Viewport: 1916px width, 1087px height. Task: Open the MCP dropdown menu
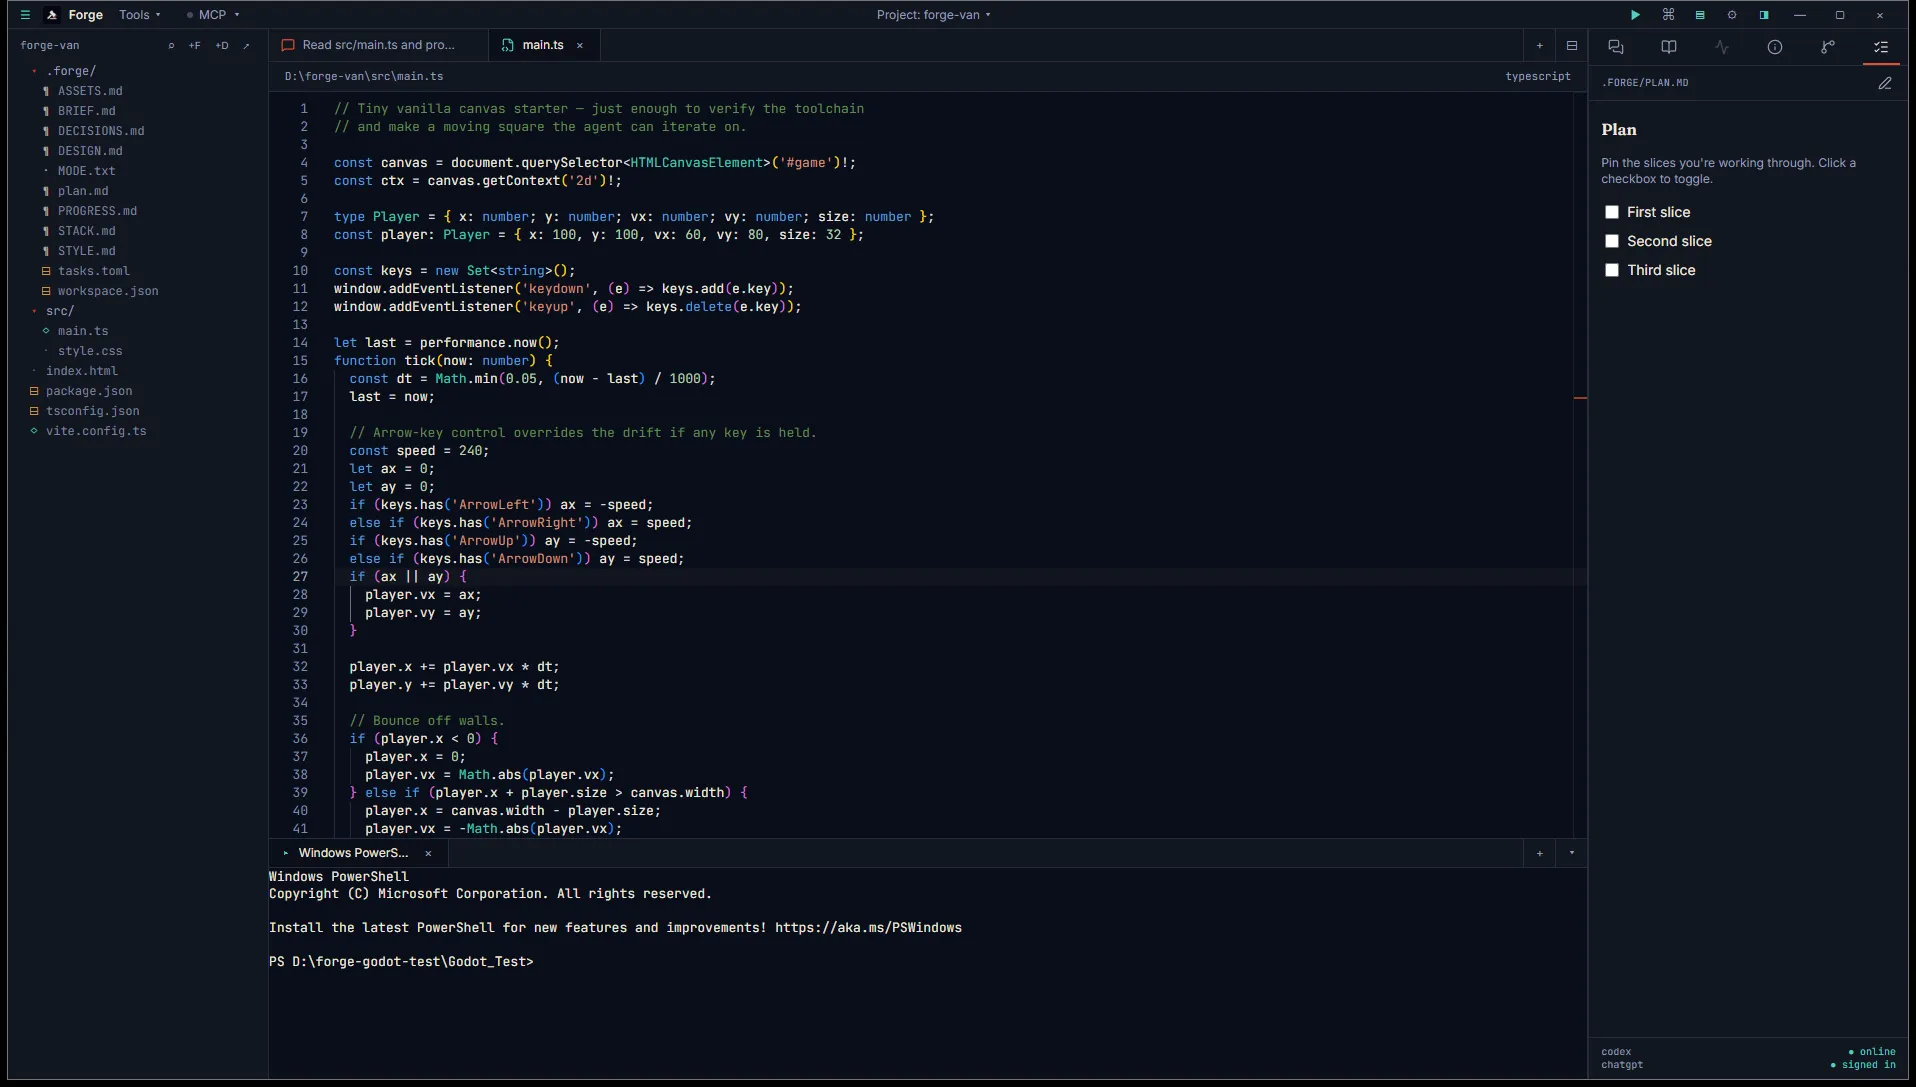pyautogui.click(x=213, y=15)
